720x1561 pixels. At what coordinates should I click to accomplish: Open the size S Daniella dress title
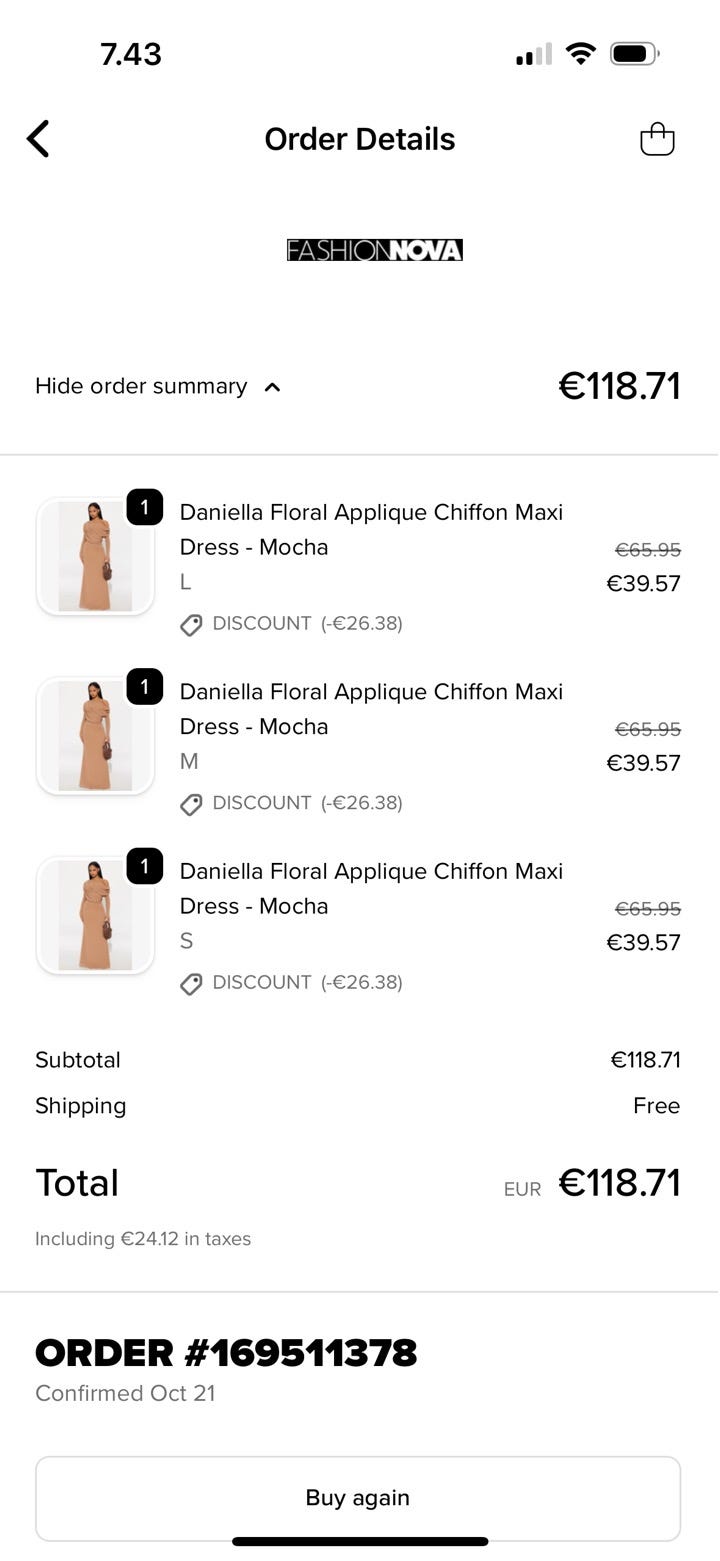371,888
